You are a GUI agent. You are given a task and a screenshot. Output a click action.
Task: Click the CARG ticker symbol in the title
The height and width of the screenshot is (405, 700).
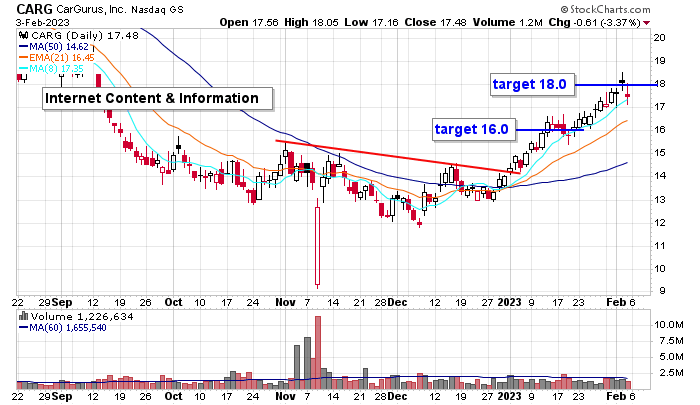[34, 8]
